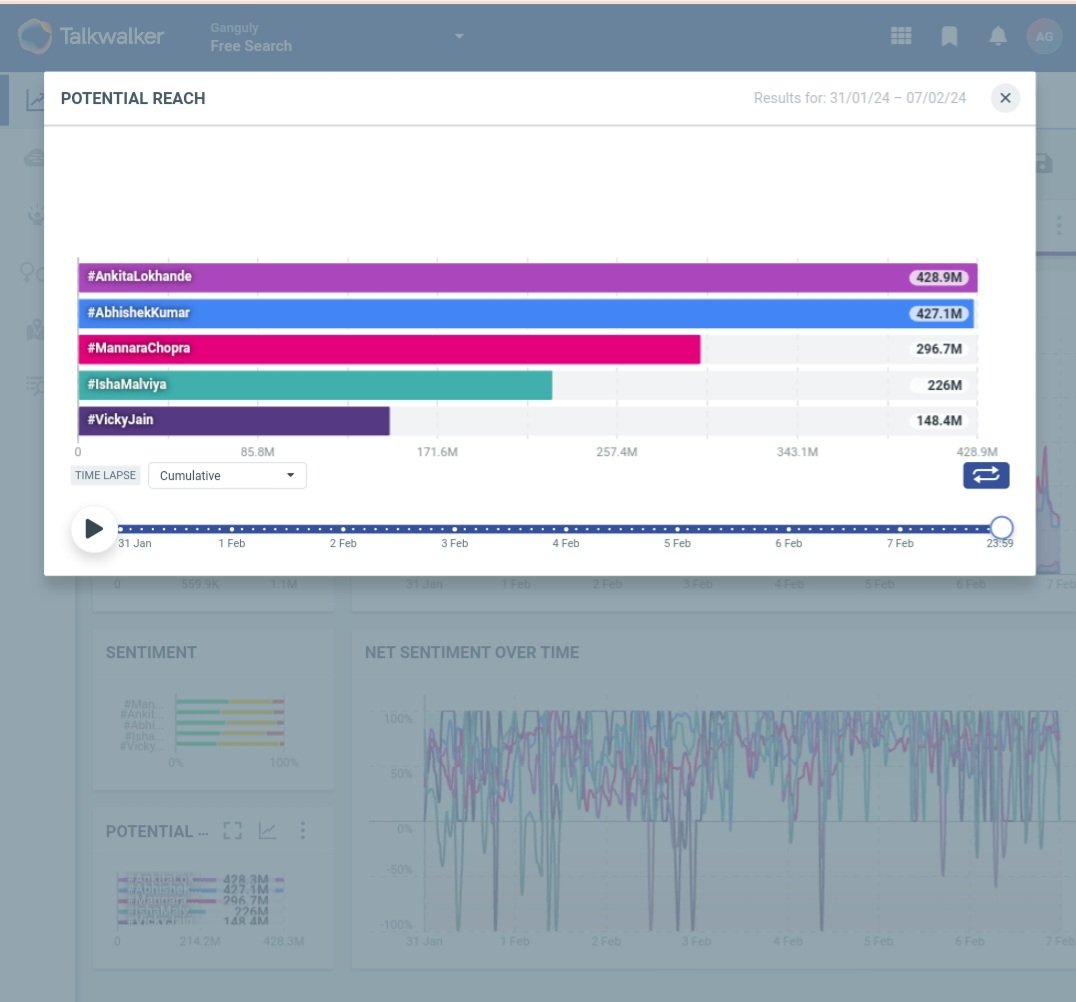Click the 427.1M value label
The width and height of the screenshot is (1076, 1002).
pos(939,314)
